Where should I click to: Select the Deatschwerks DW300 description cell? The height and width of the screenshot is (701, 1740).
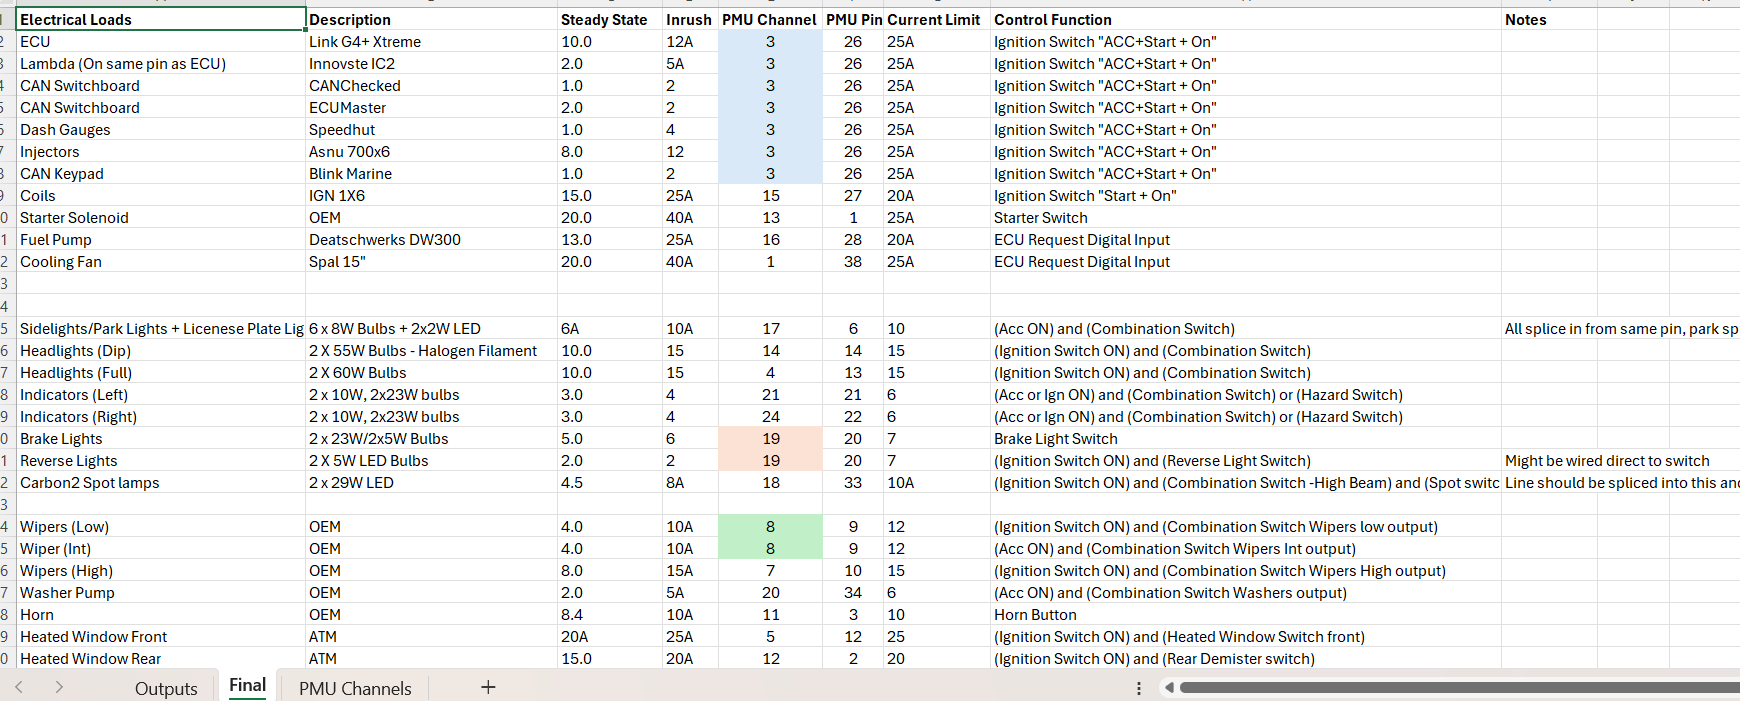click(x=432, y=239)
